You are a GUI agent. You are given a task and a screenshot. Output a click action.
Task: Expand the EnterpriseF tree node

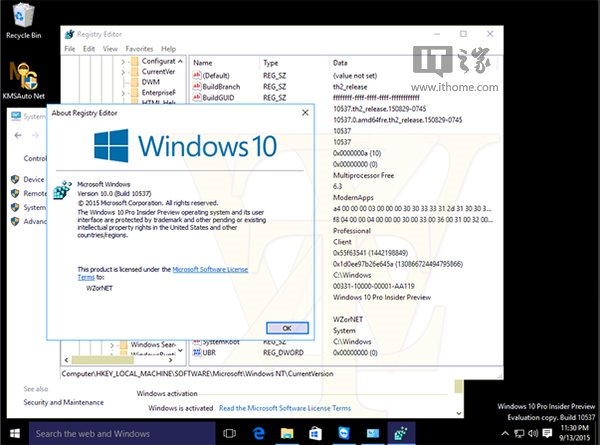click(123, 93)
